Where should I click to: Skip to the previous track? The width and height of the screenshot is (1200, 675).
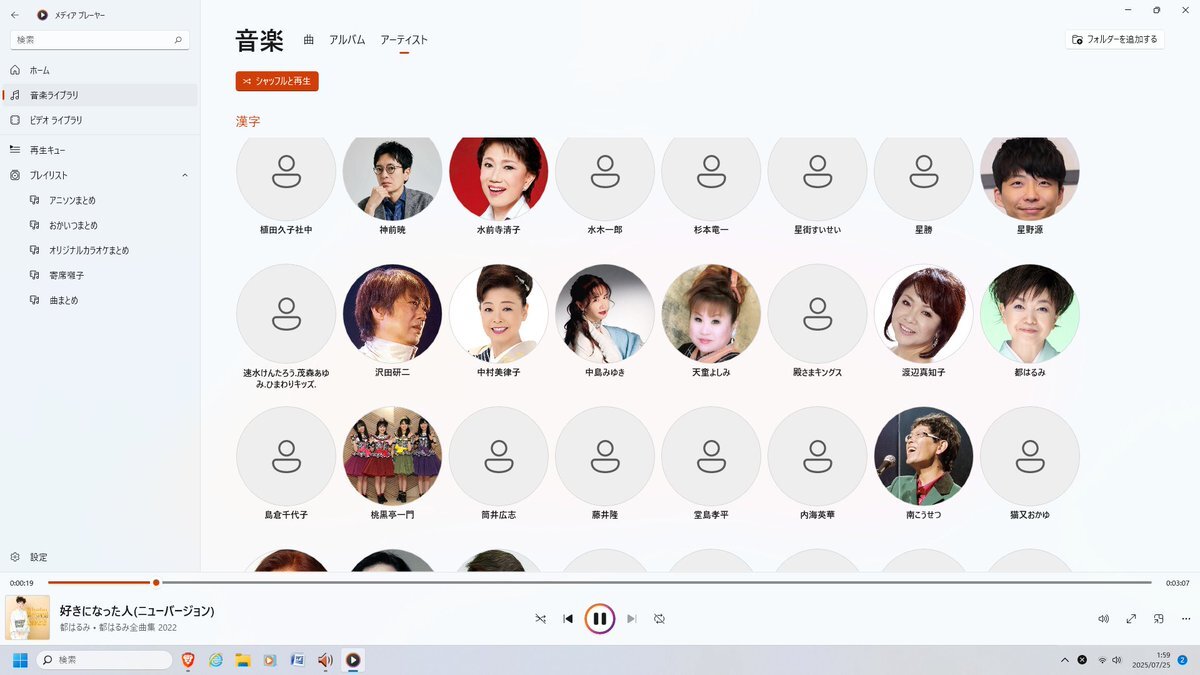click(568, 619)
